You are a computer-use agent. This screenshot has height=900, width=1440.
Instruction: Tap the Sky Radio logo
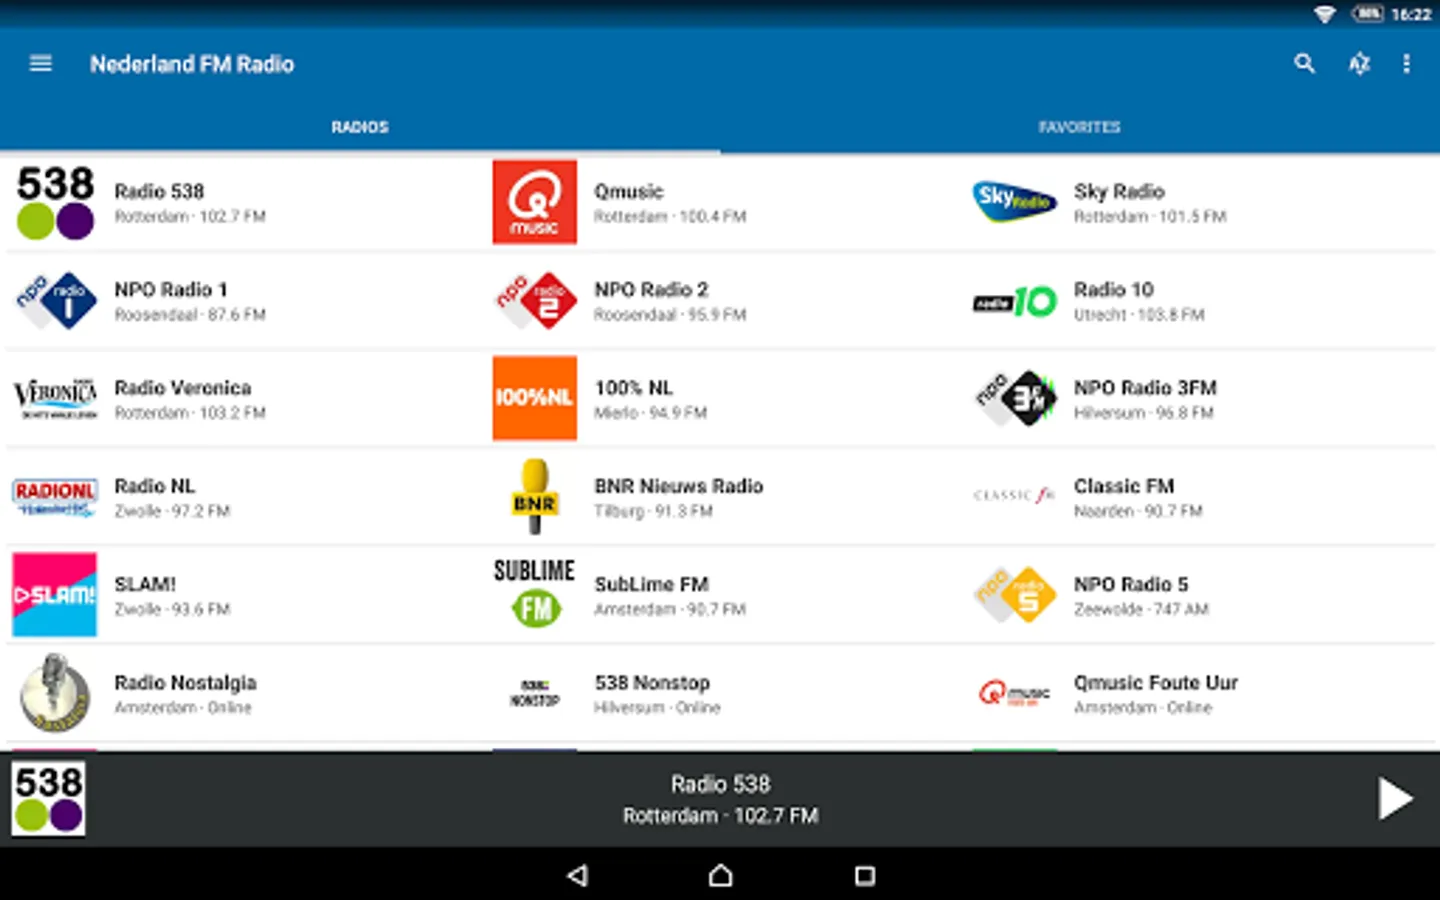tap(1015, 202)
